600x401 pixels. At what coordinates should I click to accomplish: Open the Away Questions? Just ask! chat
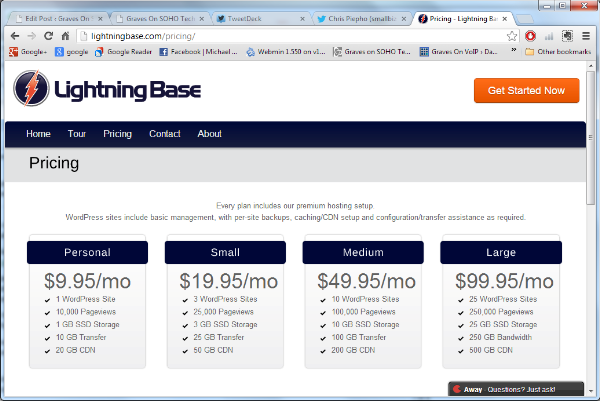(x=516, y=389)
